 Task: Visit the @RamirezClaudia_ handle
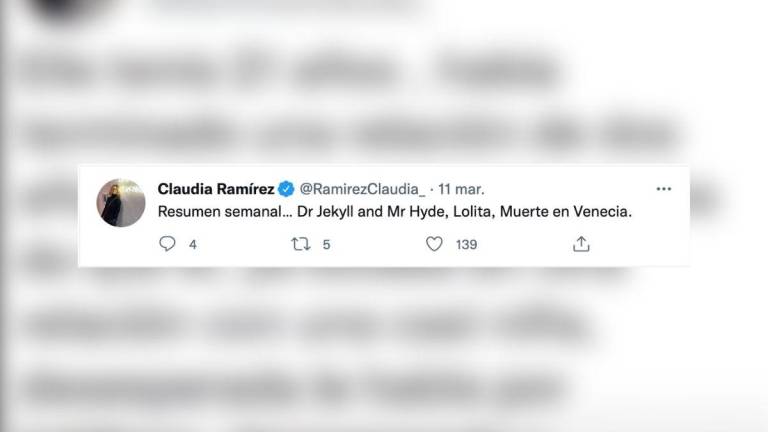coord(362,189)
